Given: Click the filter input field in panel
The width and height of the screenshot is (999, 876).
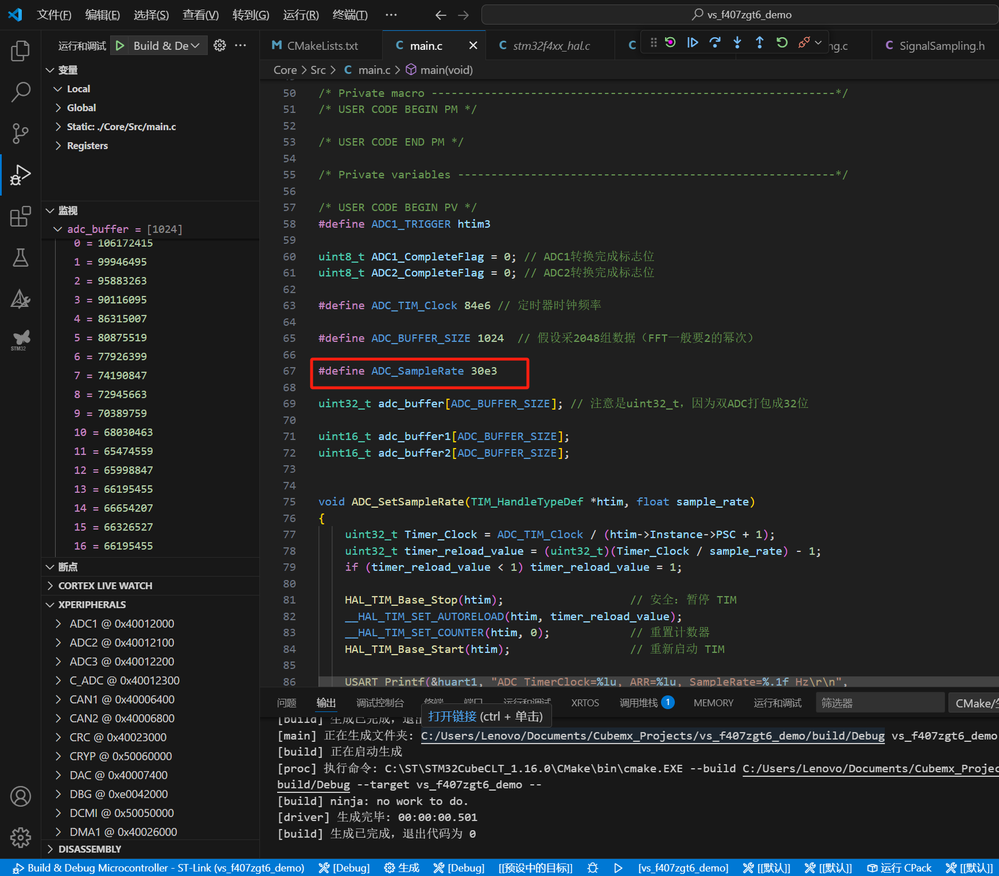Looking at the screenshot, I should click(x=880, y=703).
